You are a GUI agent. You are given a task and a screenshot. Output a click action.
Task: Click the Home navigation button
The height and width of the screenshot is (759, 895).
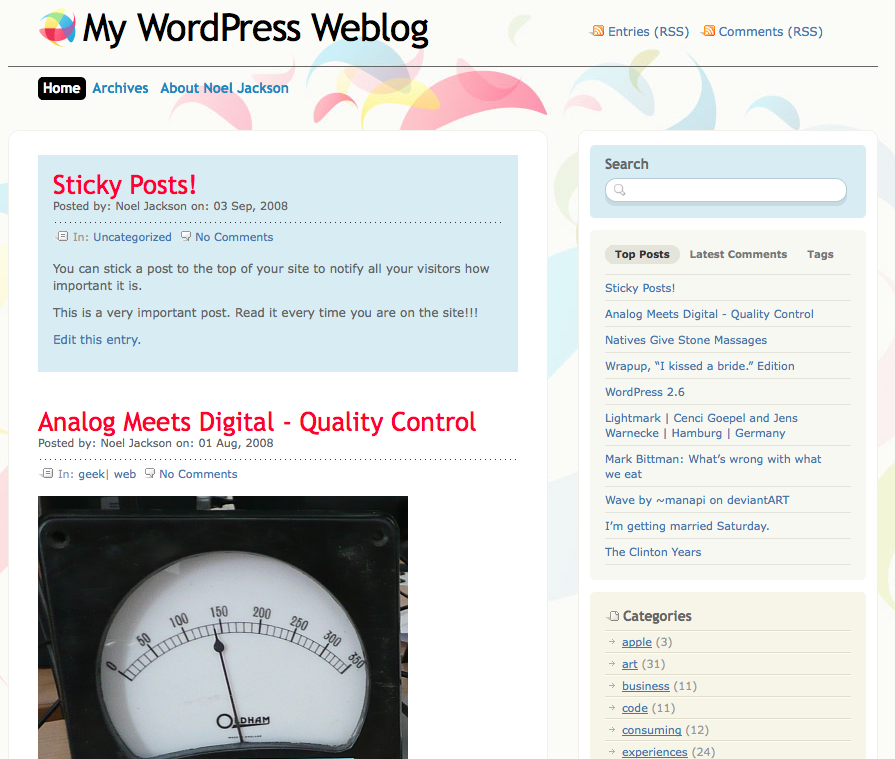click(x=62, y=88)
